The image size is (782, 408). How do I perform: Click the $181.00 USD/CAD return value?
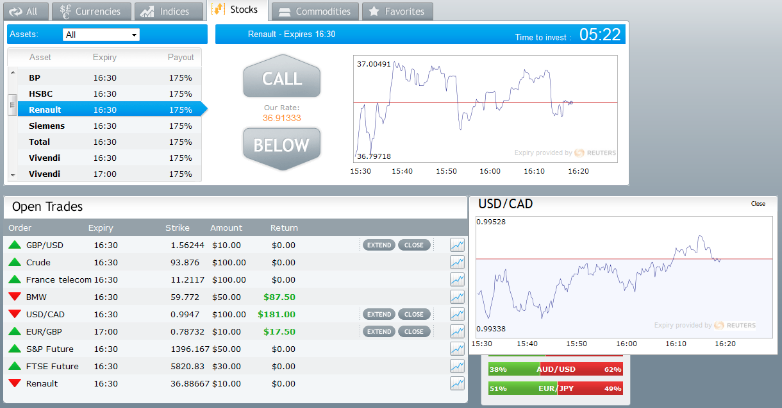click(x=276, y=314)
